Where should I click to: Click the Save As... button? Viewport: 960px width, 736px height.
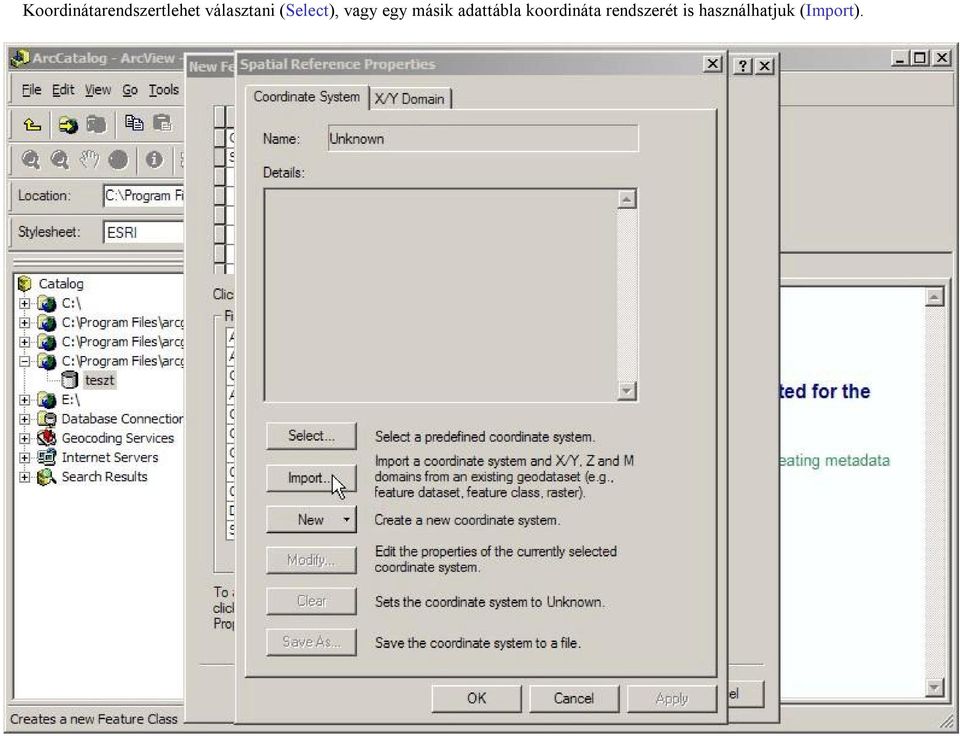[x=311, y=642]
